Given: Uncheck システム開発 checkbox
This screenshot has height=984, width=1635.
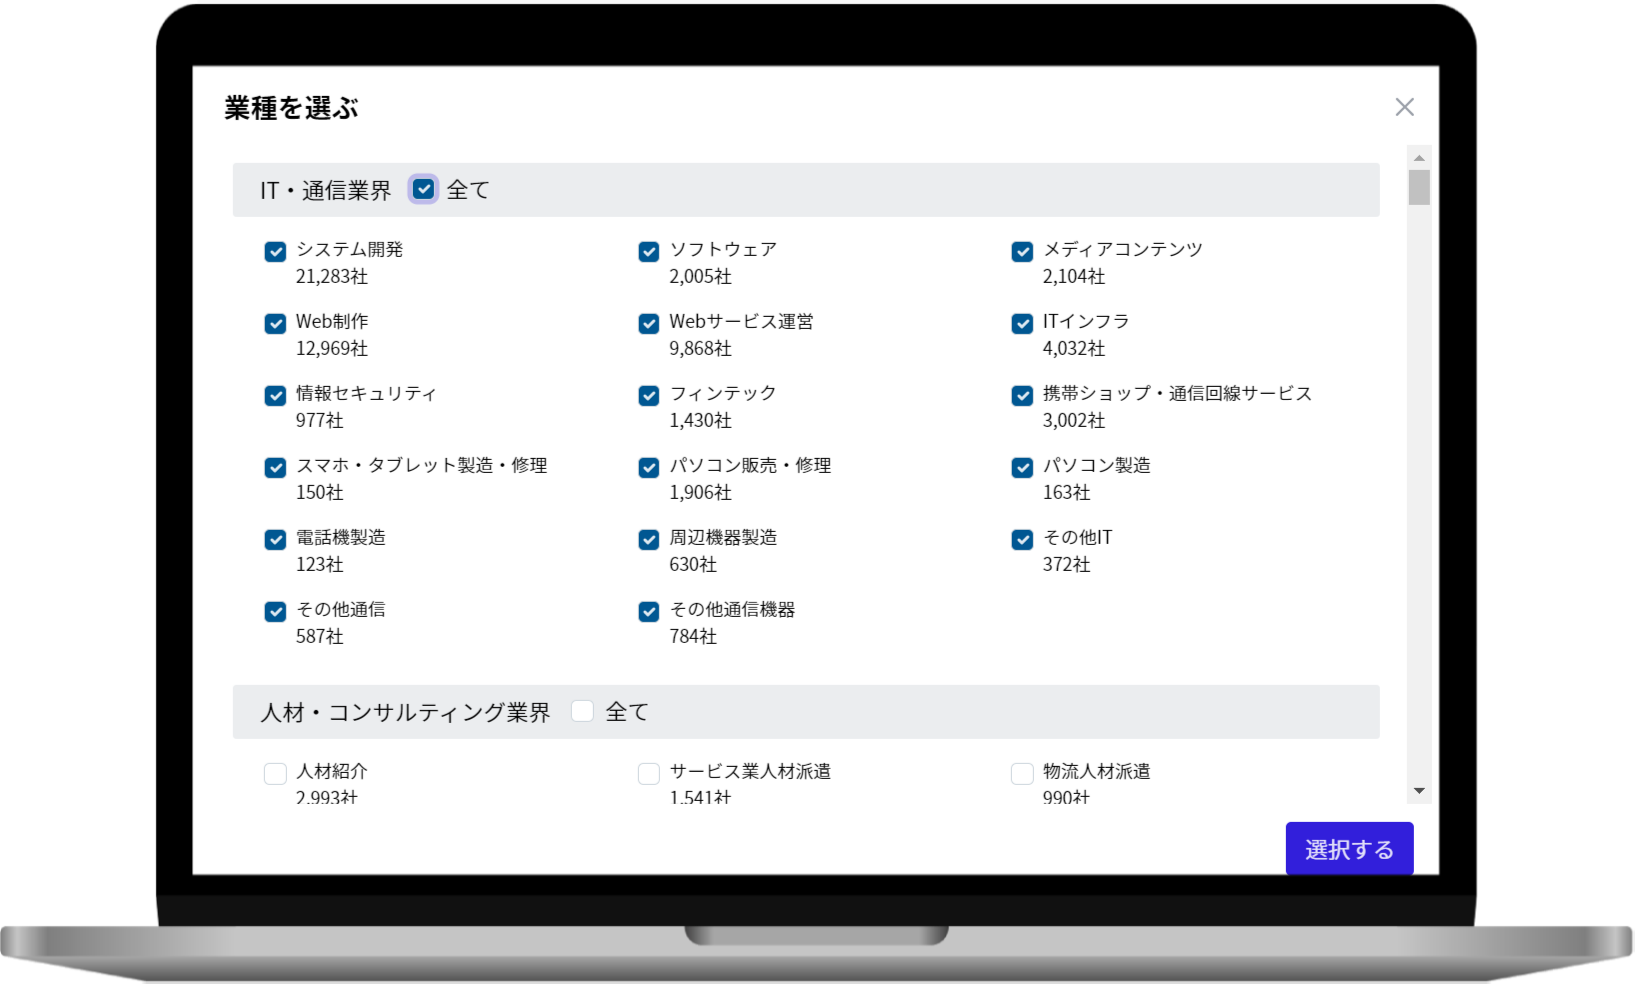Looking at the screenshot, I should [275, 252].
